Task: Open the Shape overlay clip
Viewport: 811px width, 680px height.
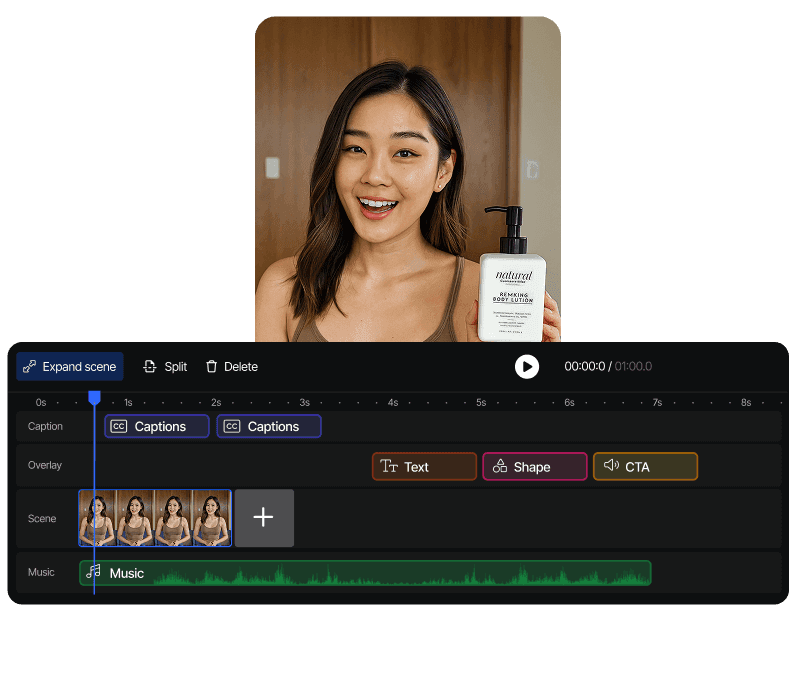Action: pos(535,466)
